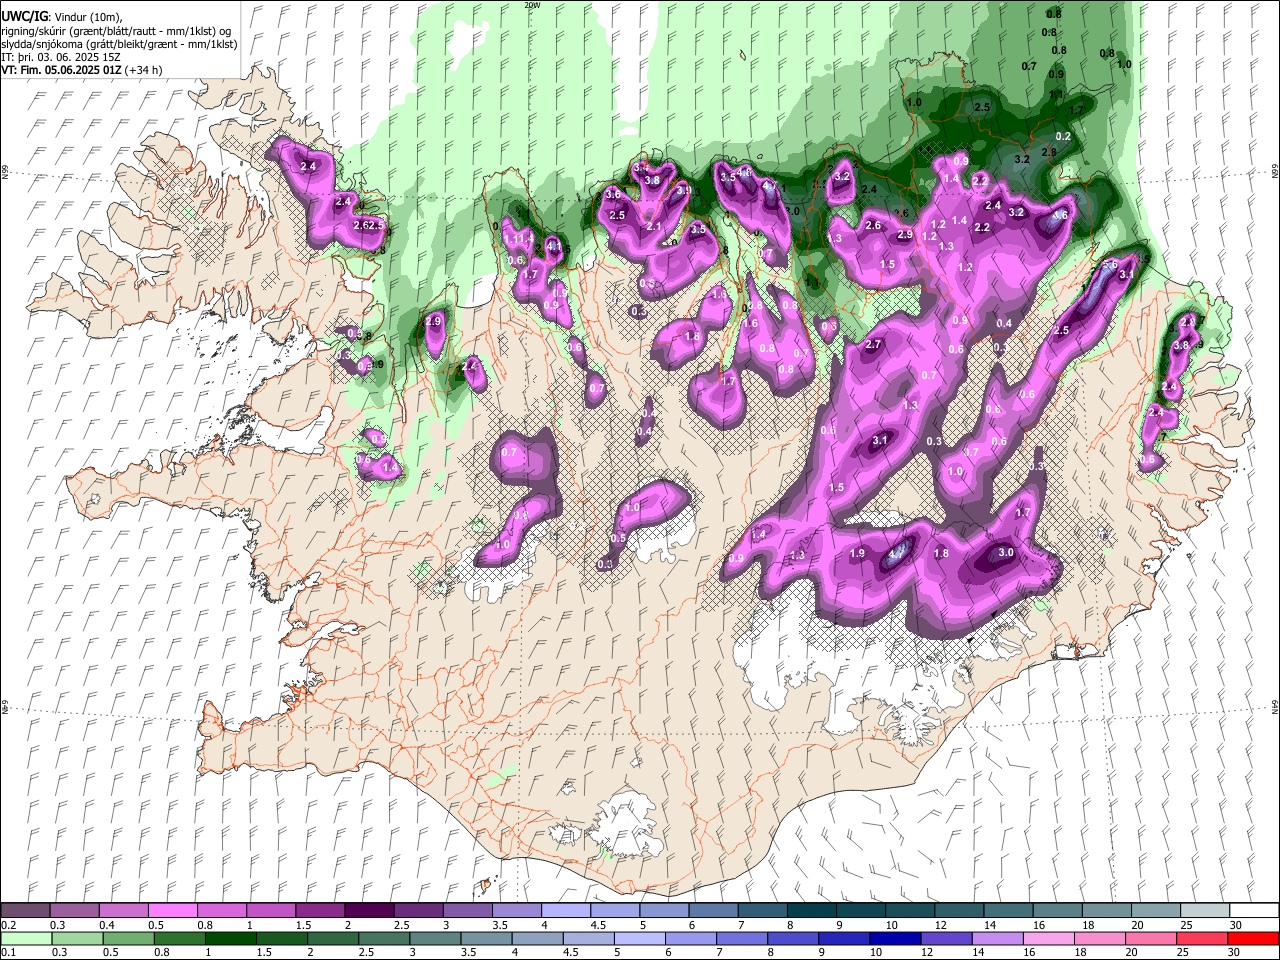
Task: Select the lavender upper swatch between 4 and 4.5
Action: tap(564, 911)
